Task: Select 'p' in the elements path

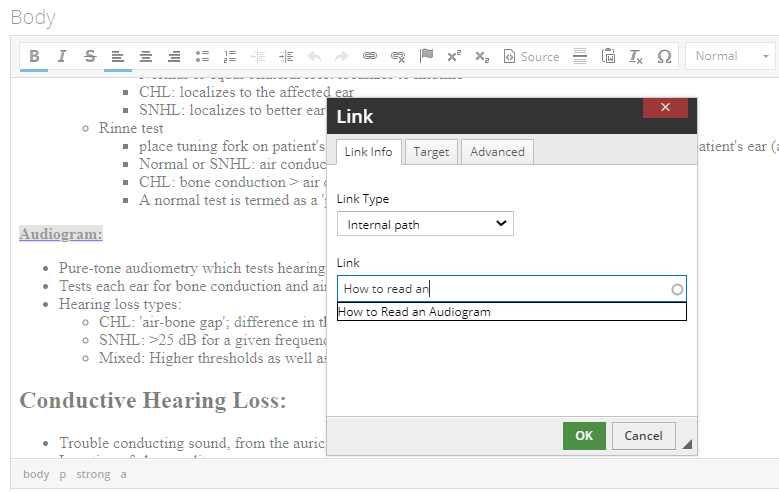Action: tap(63, 474)
